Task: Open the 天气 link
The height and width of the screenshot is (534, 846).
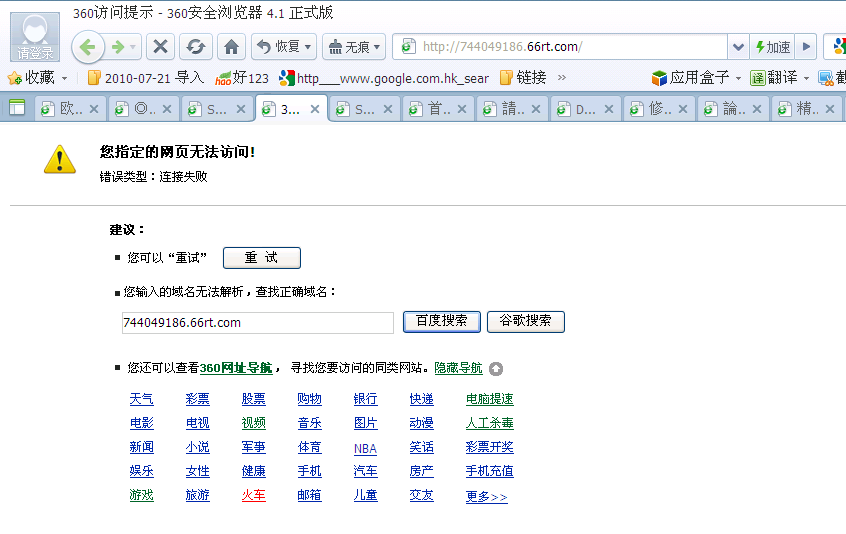Action: [141, 399]
